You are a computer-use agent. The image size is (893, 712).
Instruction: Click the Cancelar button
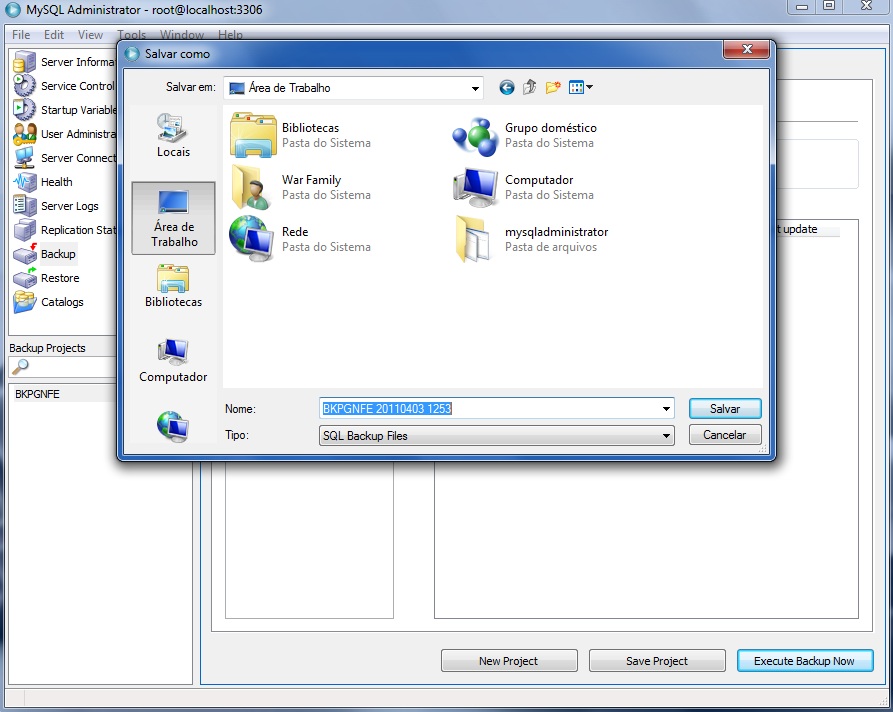point(724,435)
